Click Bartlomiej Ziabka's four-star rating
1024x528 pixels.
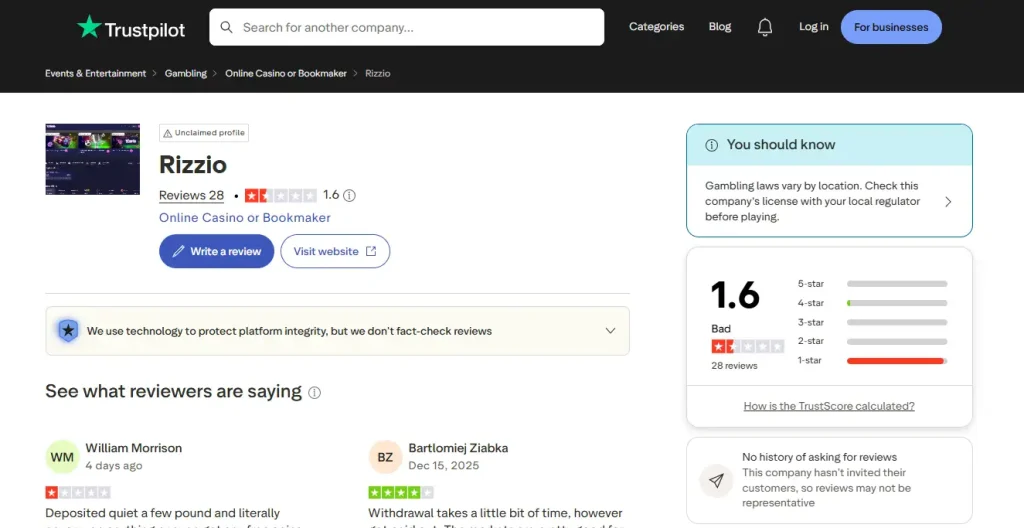coord(401,492)
